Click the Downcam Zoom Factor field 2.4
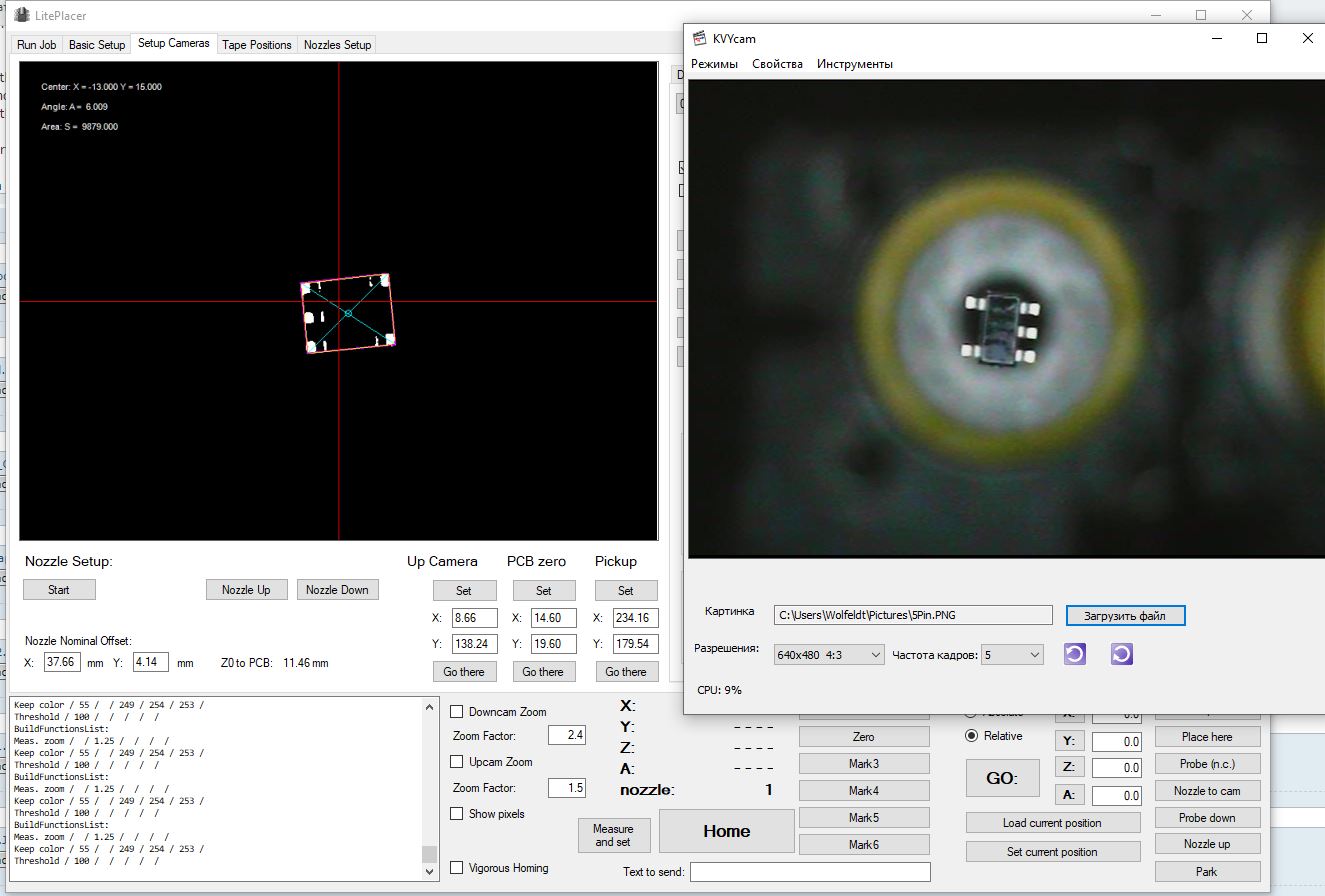 [x=567, y=736]
